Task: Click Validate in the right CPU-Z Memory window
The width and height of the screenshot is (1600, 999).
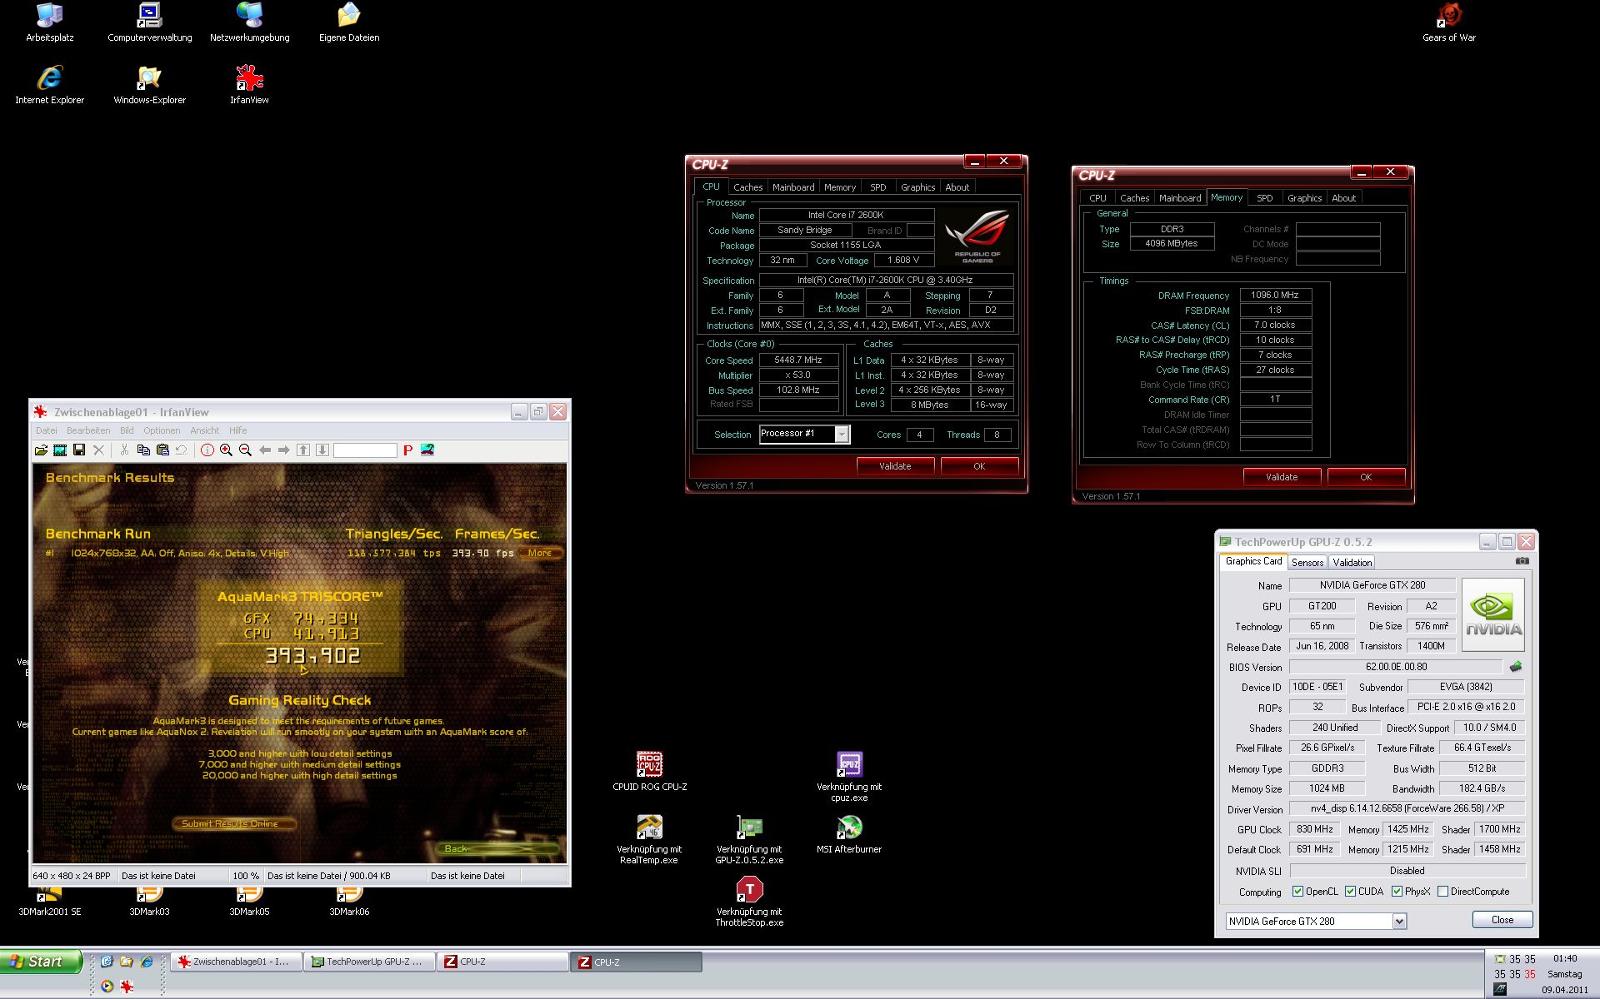Action: click(1282, 477)
